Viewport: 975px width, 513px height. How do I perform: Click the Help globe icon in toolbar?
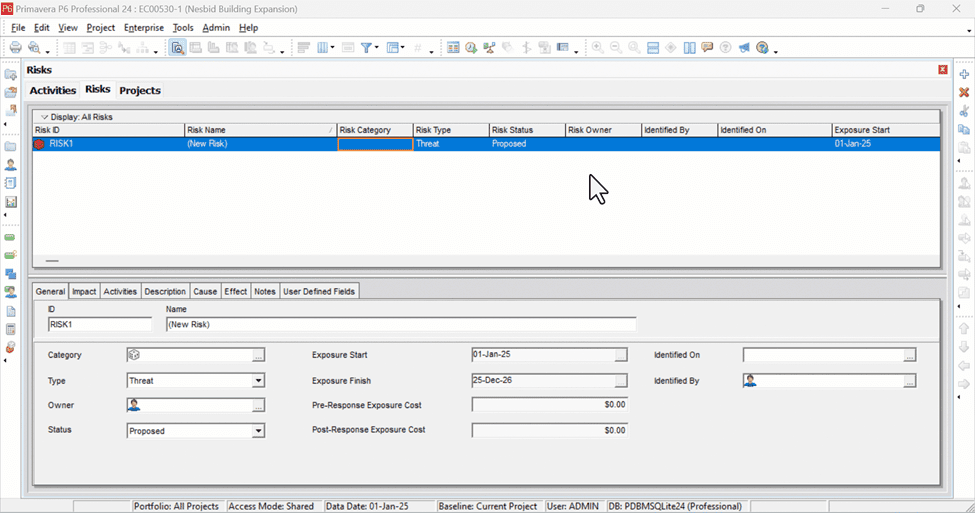(x=762, y=48)
